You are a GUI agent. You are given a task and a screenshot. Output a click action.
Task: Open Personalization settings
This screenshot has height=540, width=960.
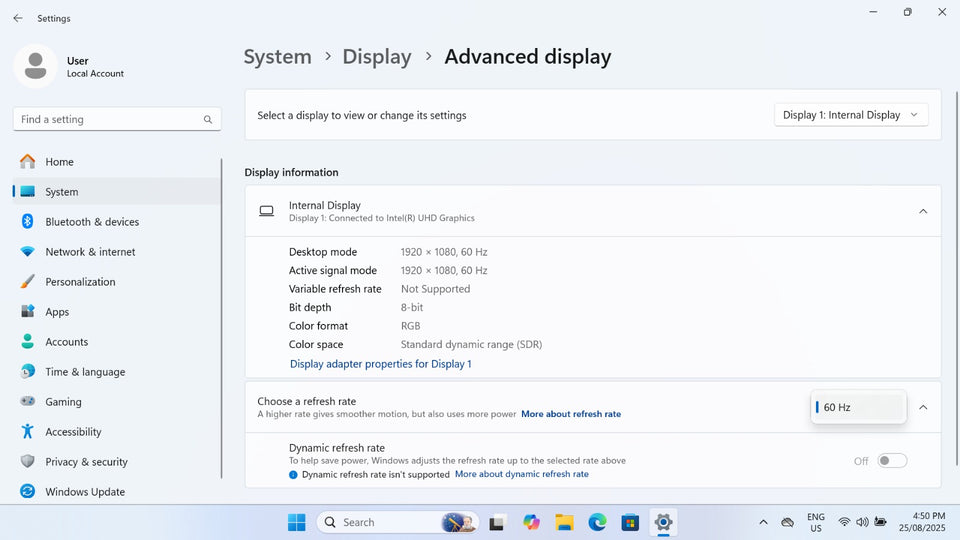pyautogui.click(x=116, y=282)
